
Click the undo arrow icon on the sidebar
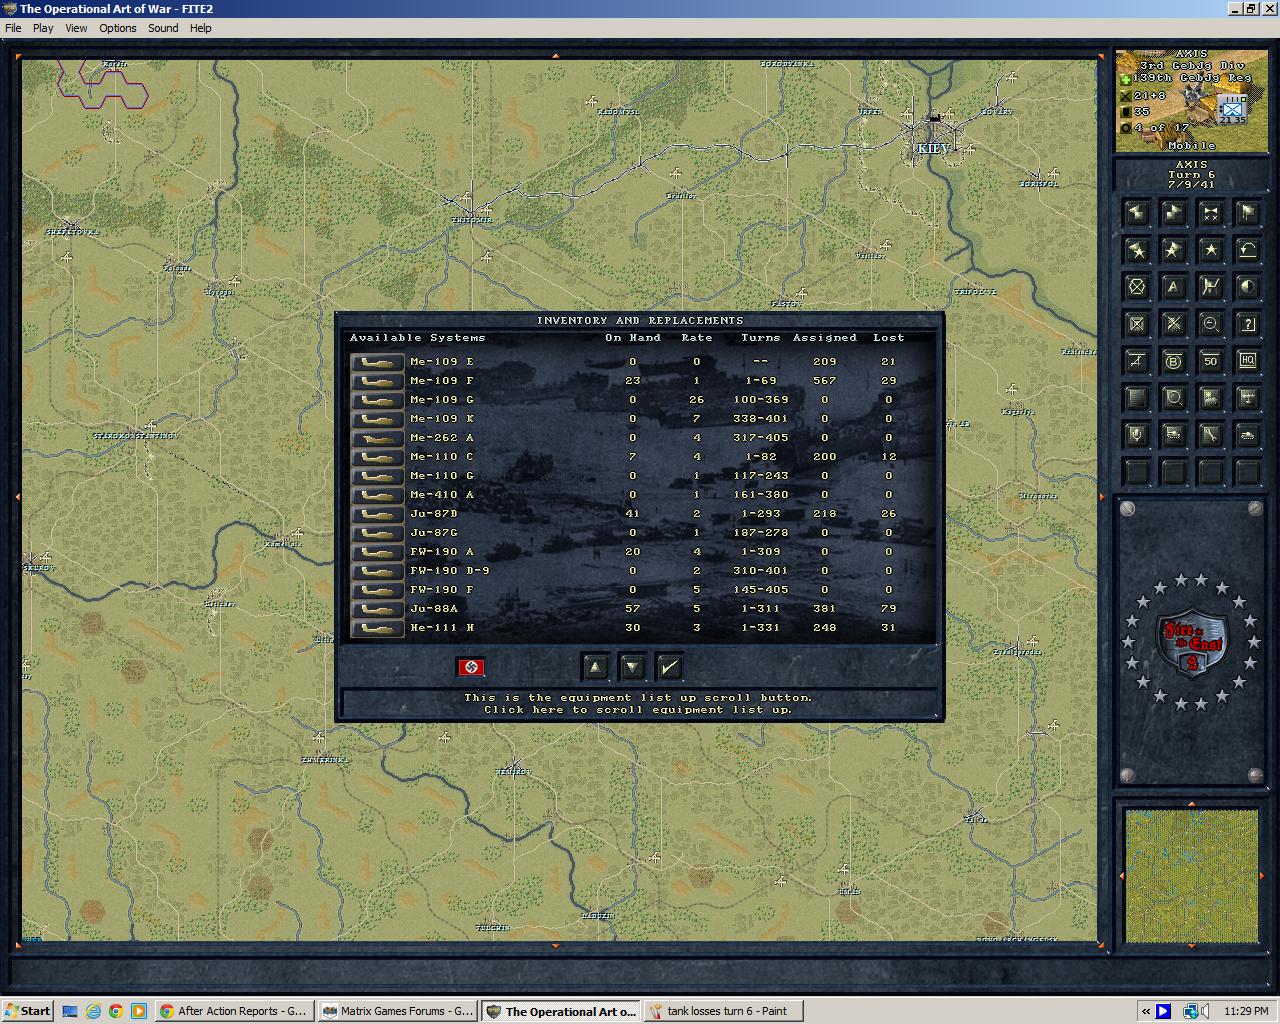[x=1247, y=249]
